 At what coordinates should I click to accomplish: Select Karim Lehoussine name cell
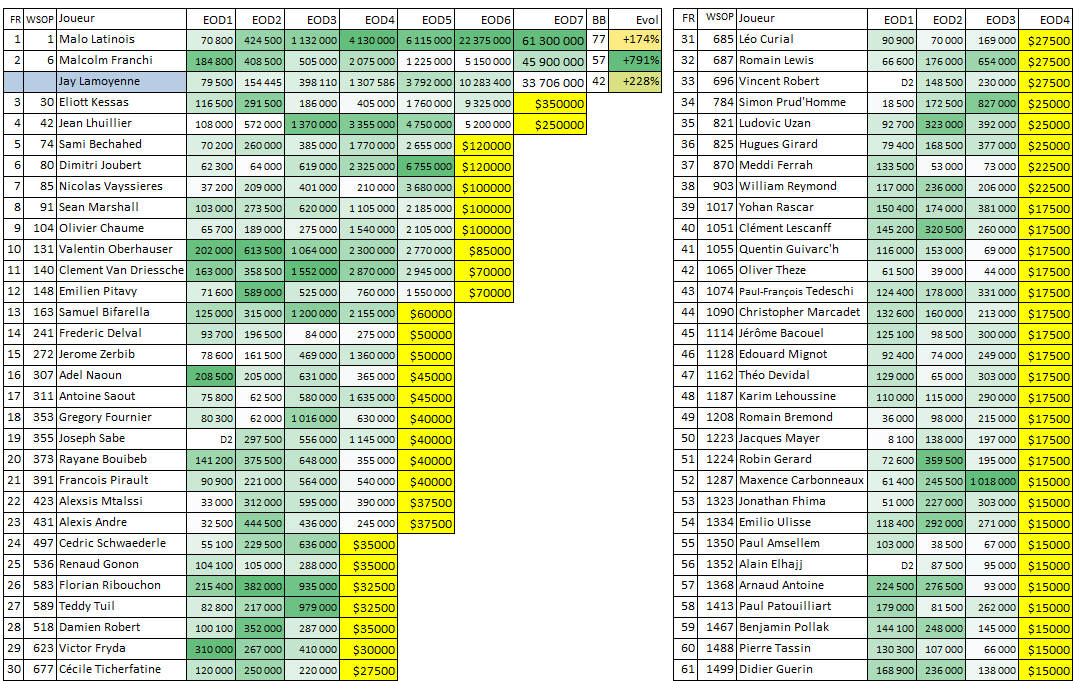[x=802, y=397]
